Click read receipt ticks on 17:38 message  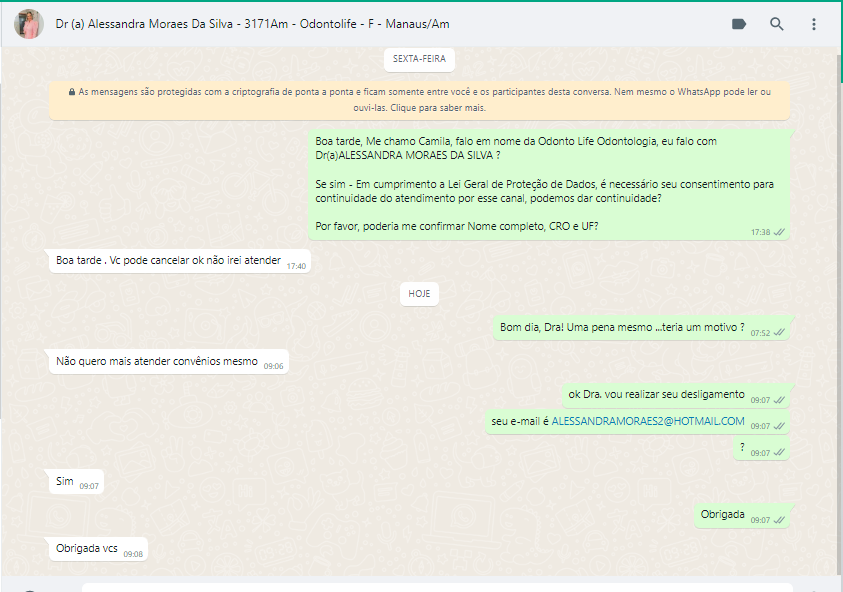pos(779,232)
